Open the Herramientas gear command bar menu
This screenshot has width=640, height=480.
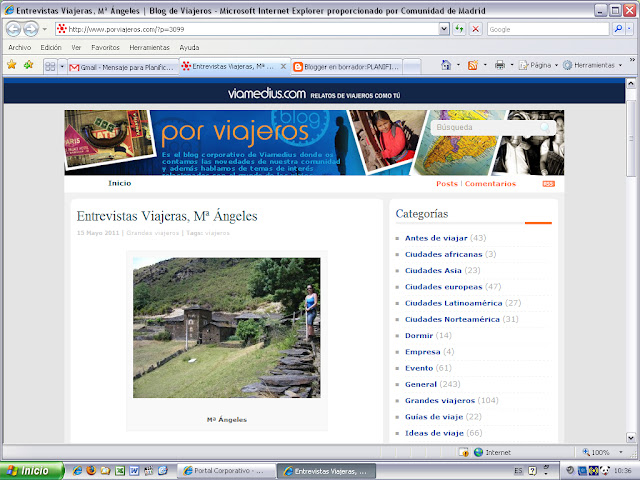tap(592, 65)
